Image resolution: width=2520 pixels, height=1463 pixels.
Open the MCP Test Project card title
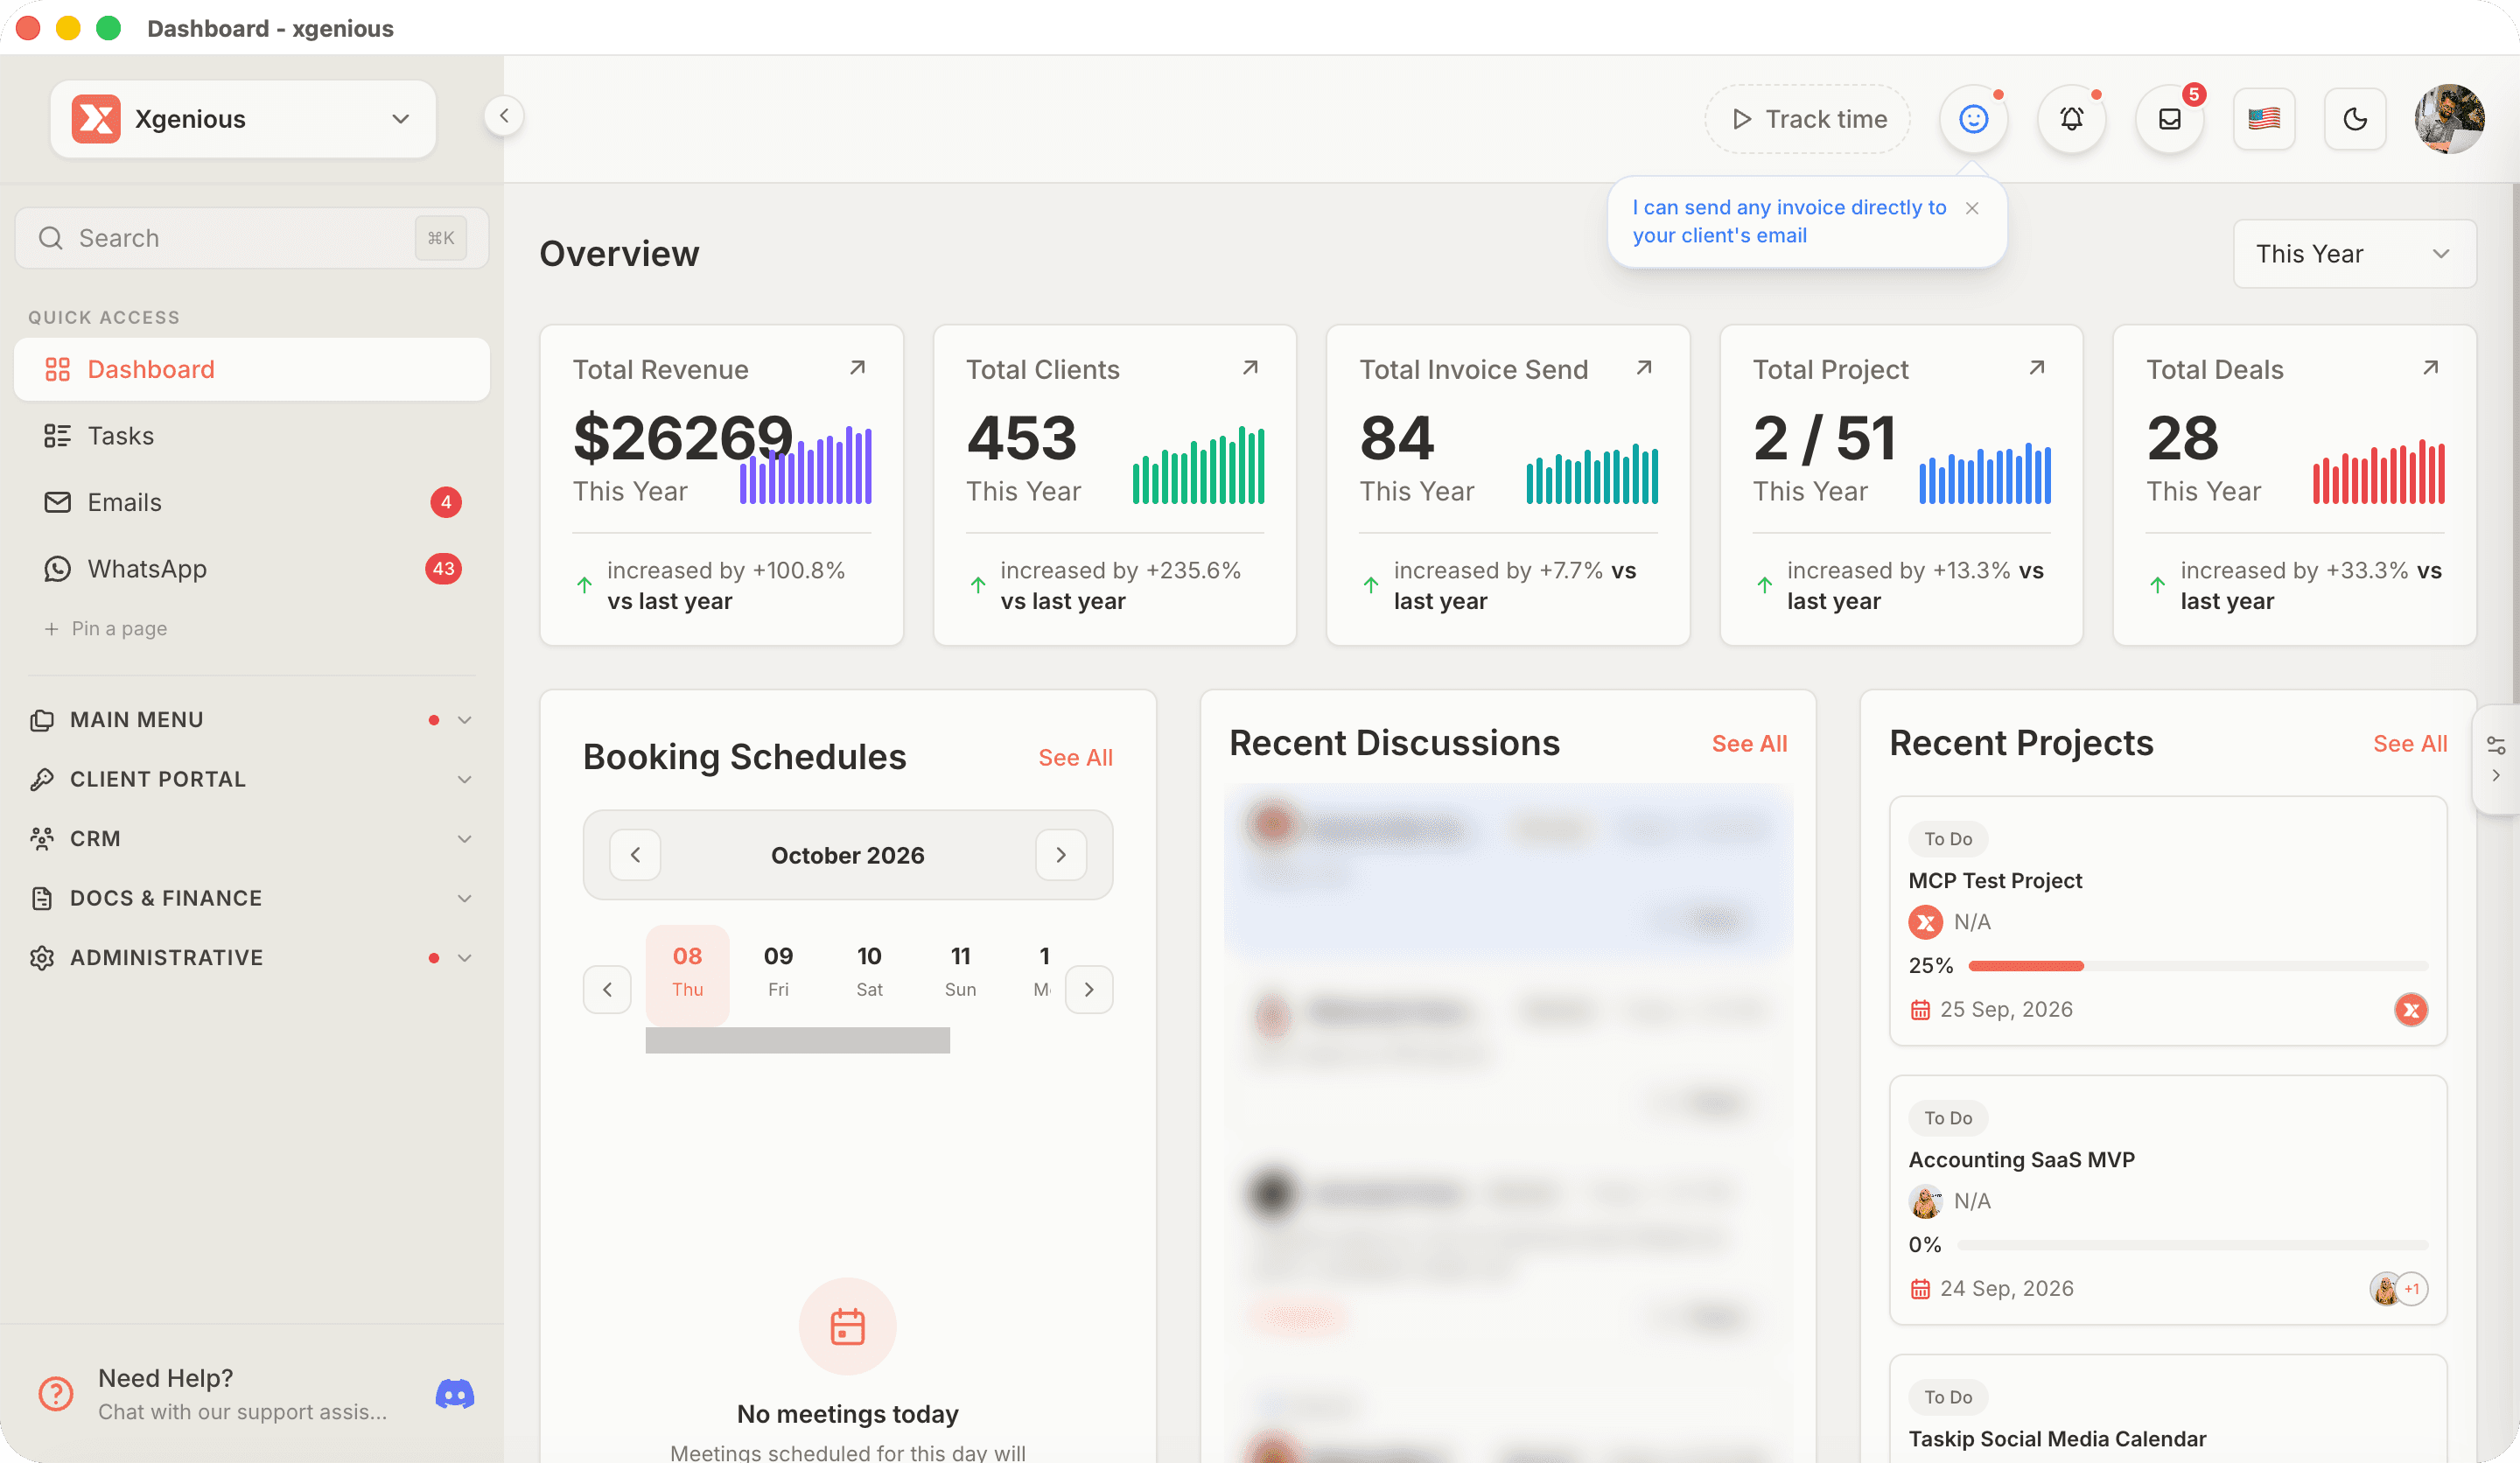tap(1995, 881)
